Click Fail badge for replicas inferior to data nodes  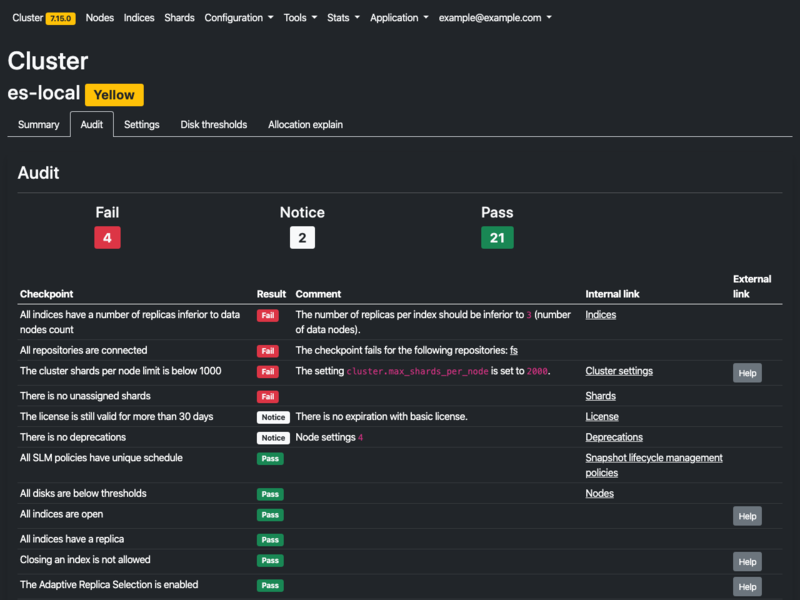point(267,315)
